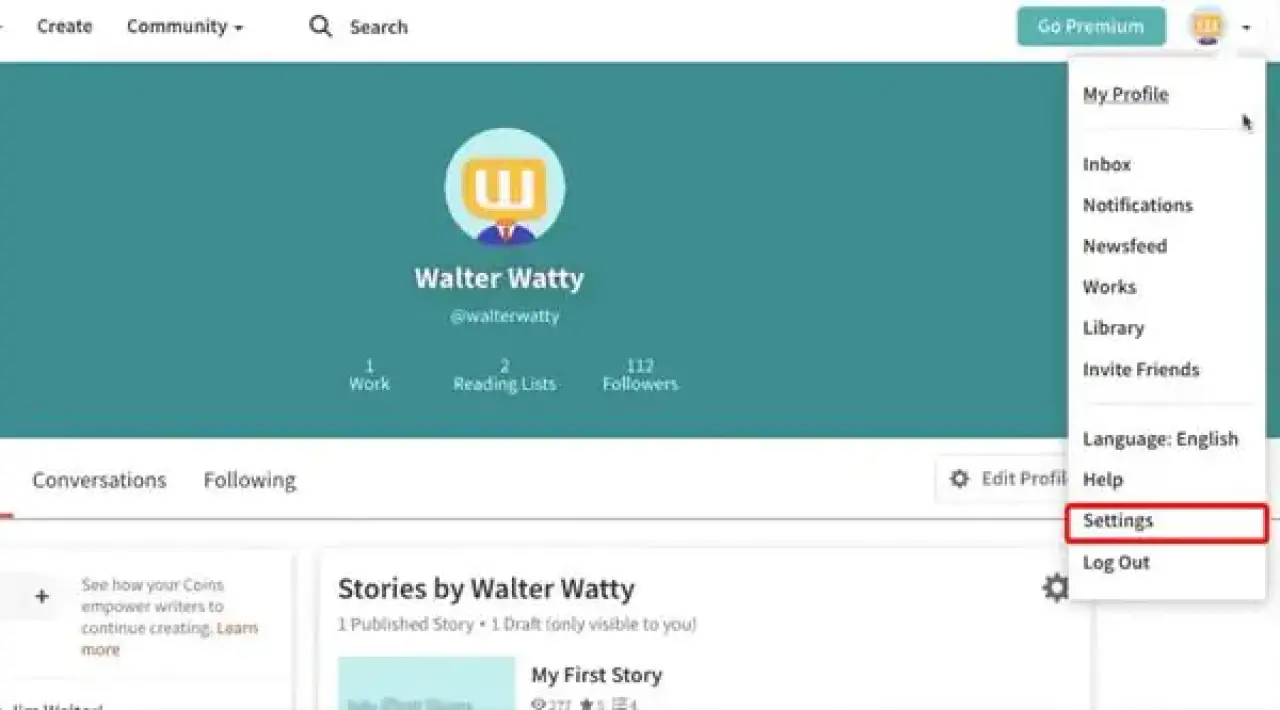The width and height of the screenshot is (1280, 710).
Task: Click the plus icon in Coins card
Action: [x=41, y=596]
